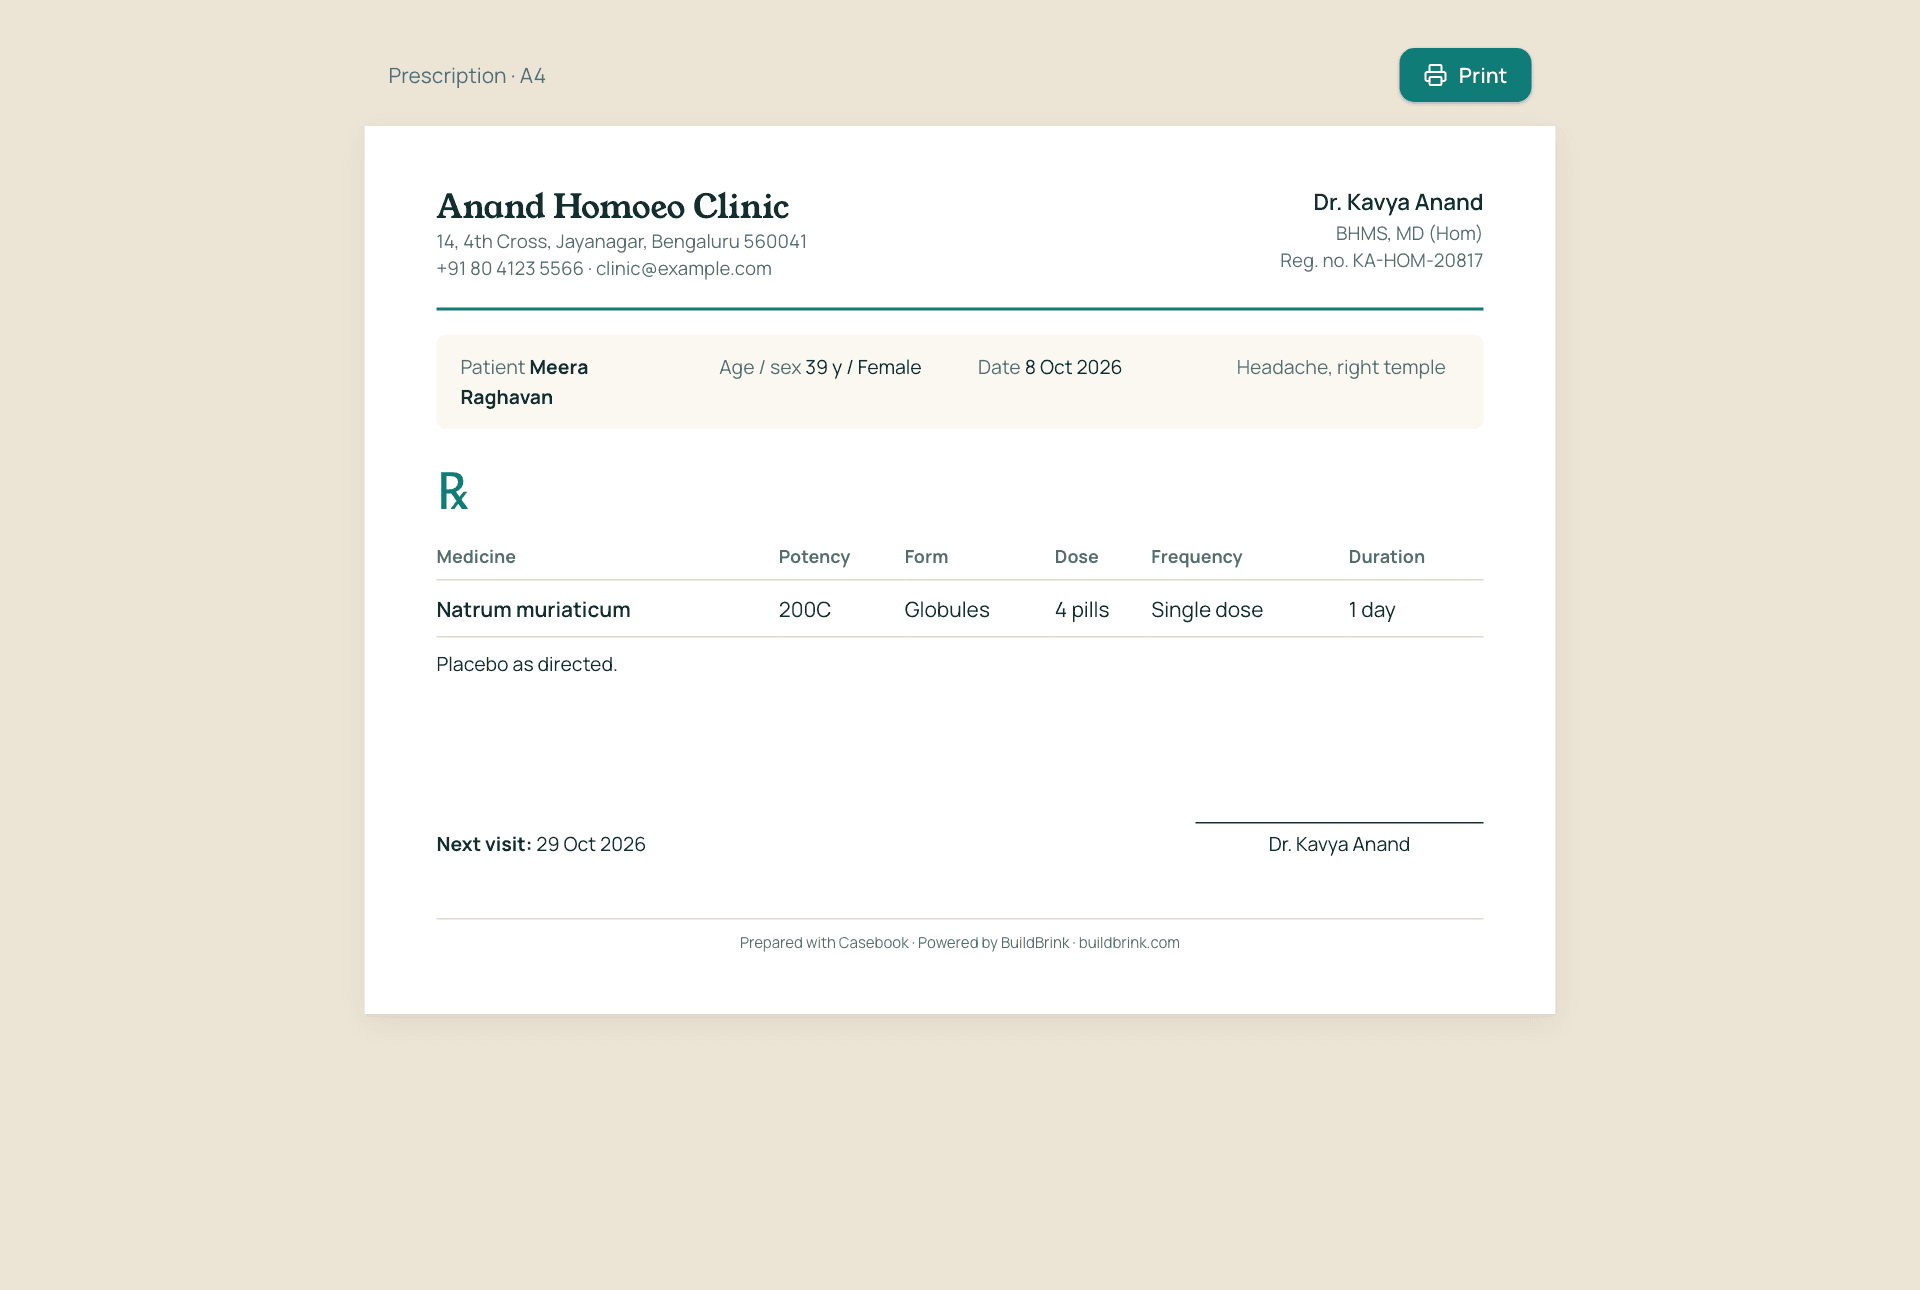Click the 'Dose' column header
The image size is (1920, 1290).
pos(1076,557)
